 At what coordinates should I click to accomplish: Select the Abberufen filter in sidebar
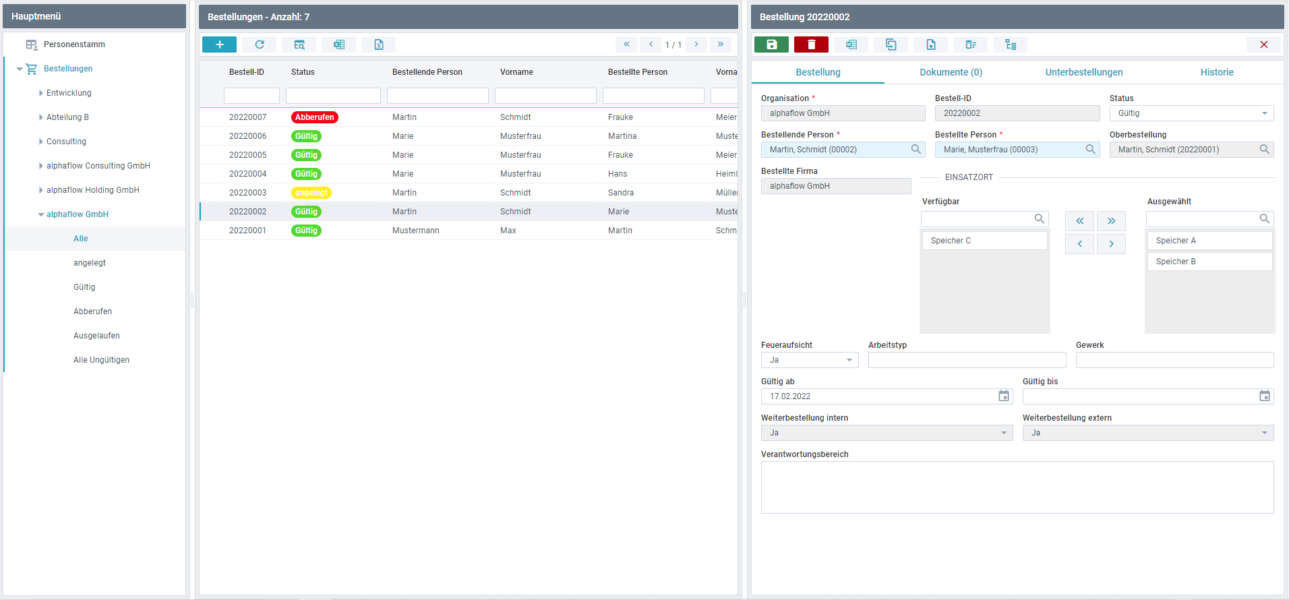(x=93, y=311)
